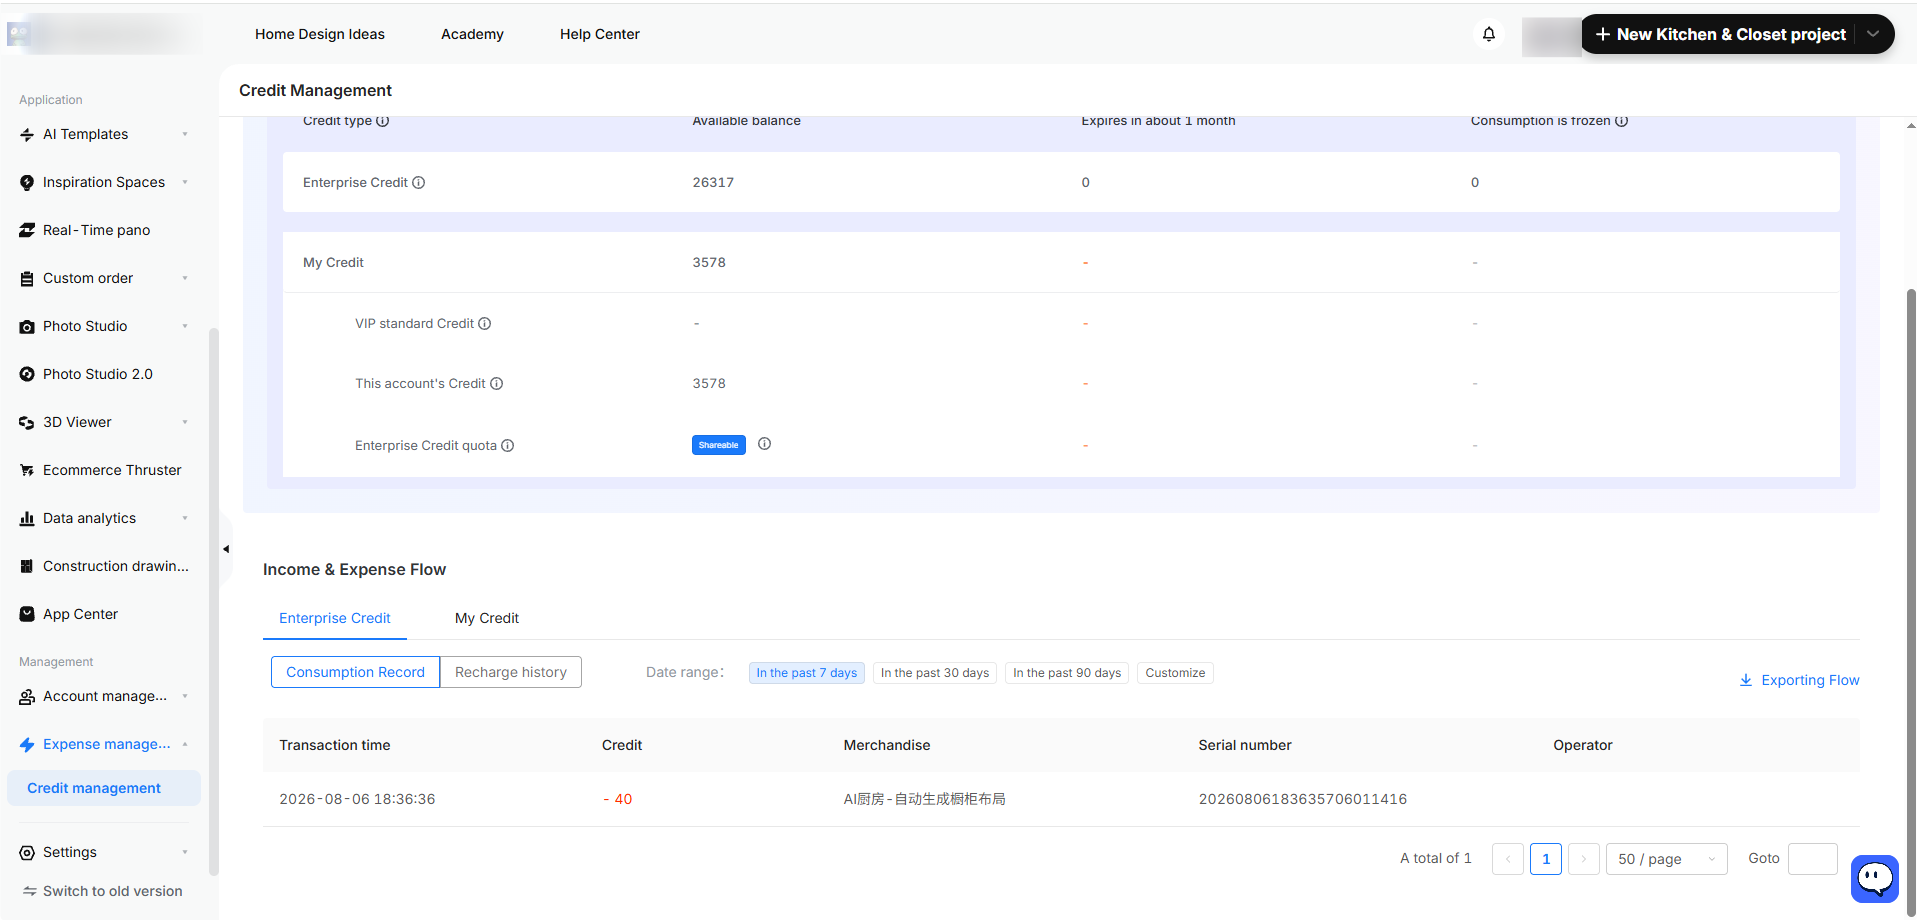Viewport: 1917px width, 920px height.
Task: Click the Construction drawing icon
Action: (27, 567)
